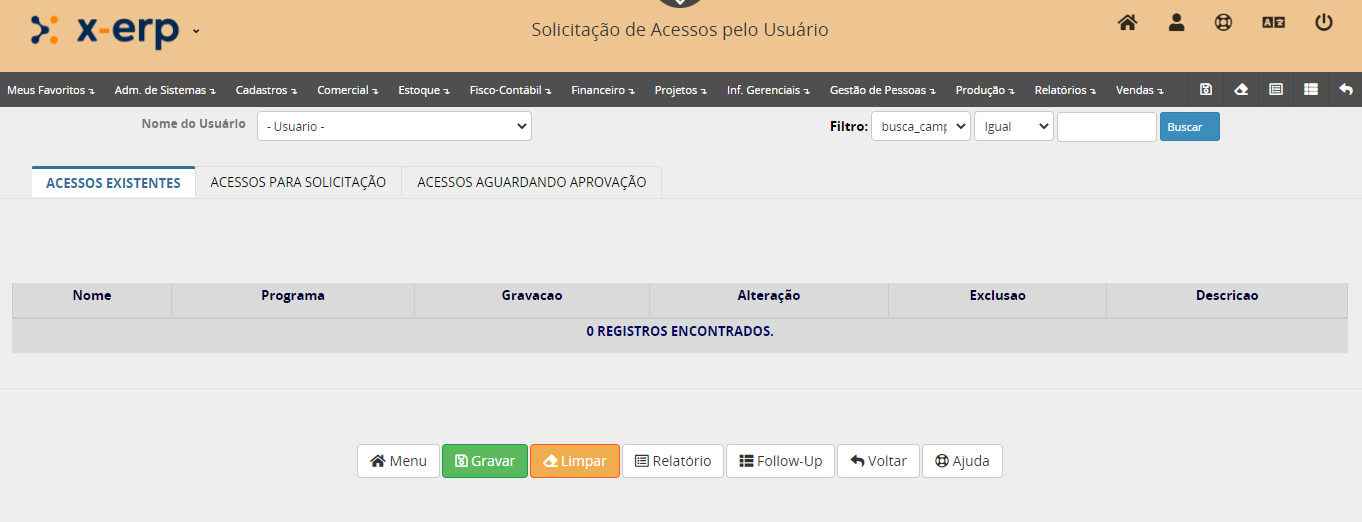
Task: Switch to Acessos Aguardando Aprovação tab
Action: [531, 182]
